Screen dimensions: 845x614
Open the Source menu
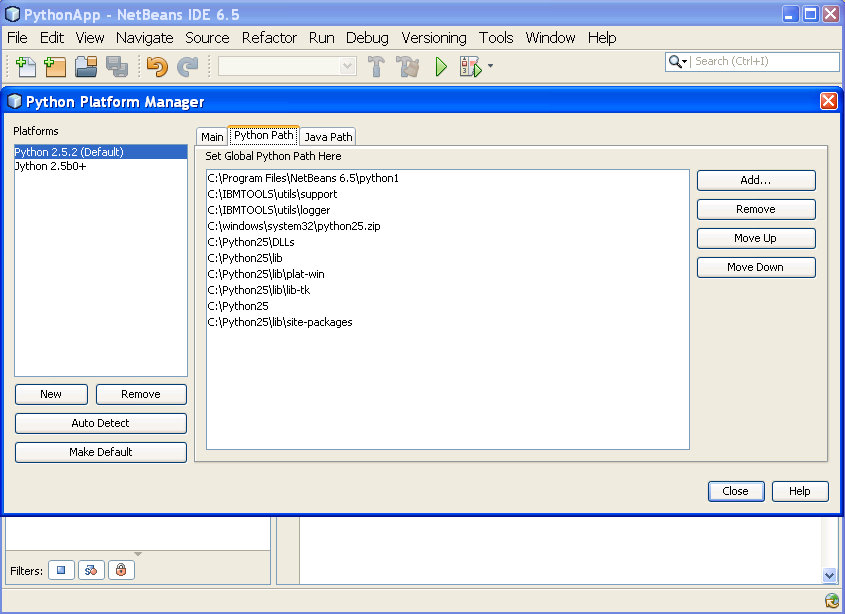207,38
